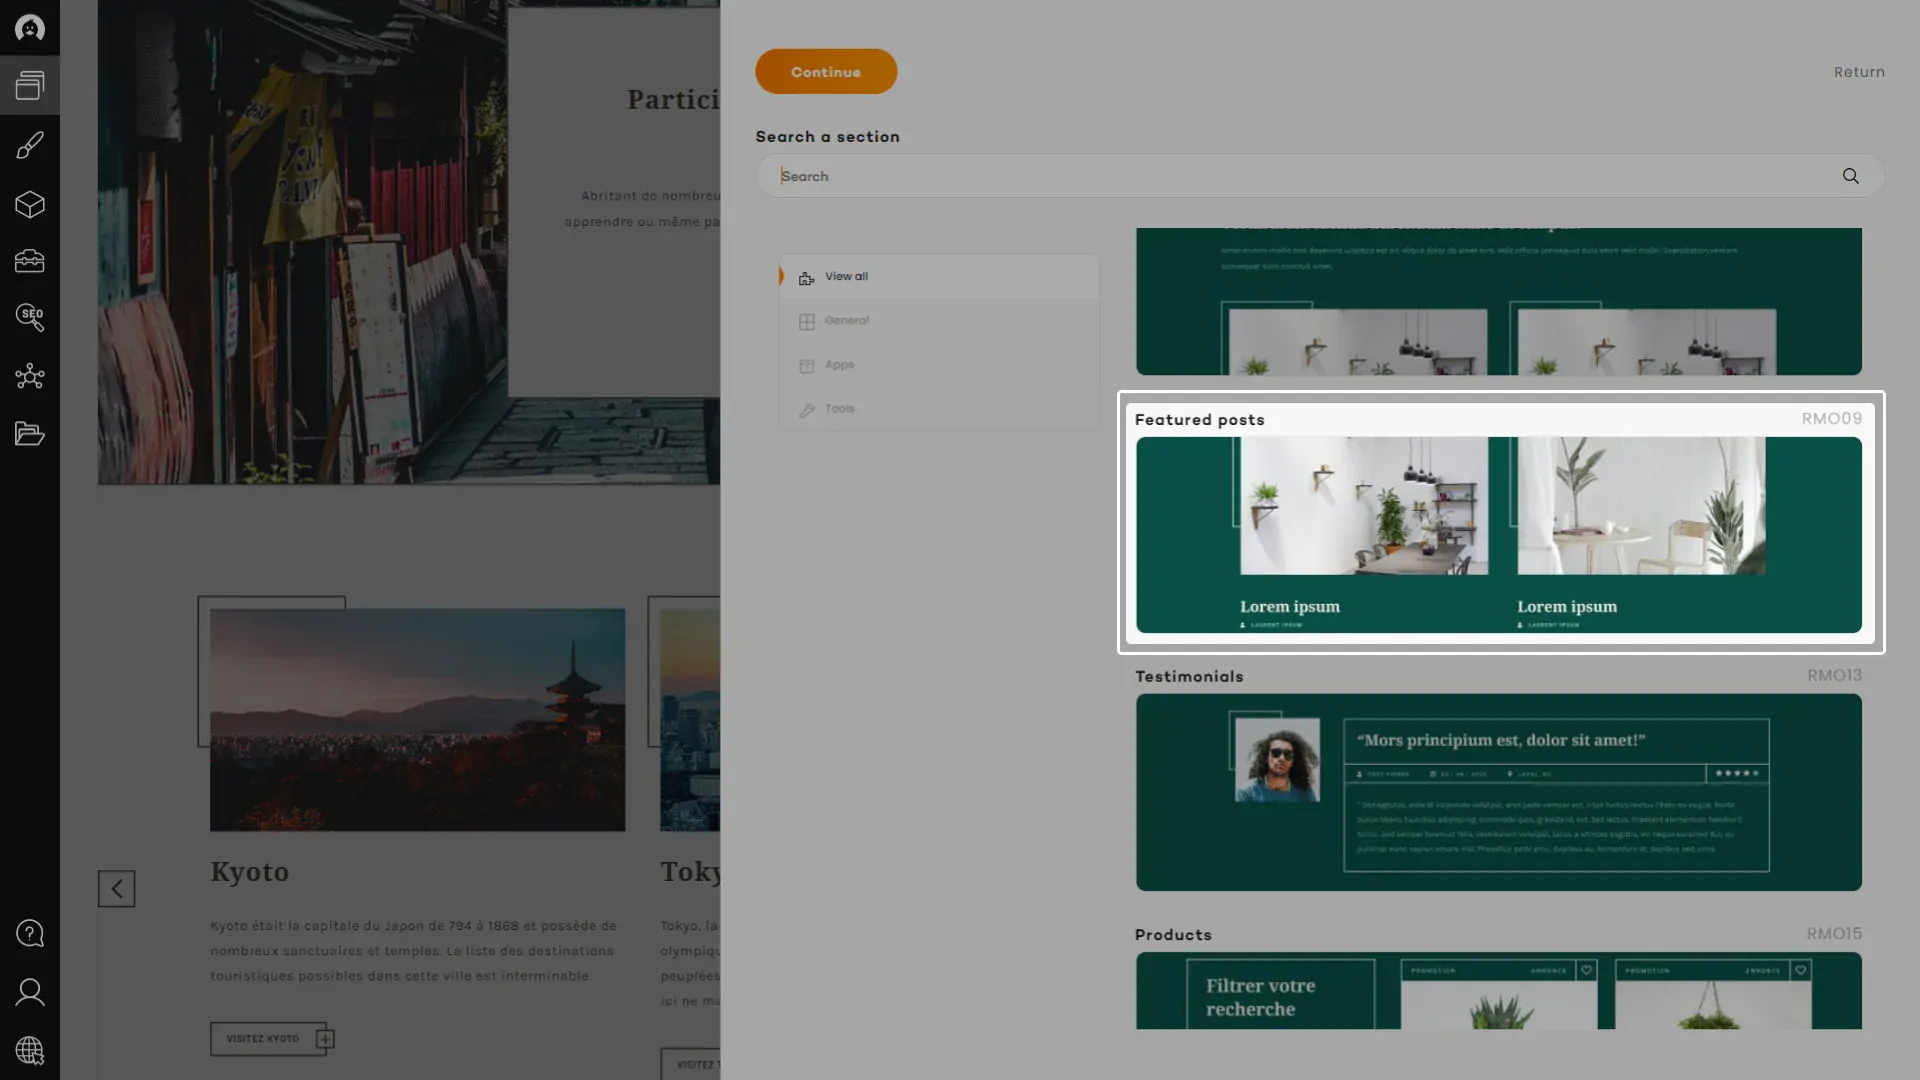Click the network nodes icon
This screenshot has width=1920, height=1080.
30,376
